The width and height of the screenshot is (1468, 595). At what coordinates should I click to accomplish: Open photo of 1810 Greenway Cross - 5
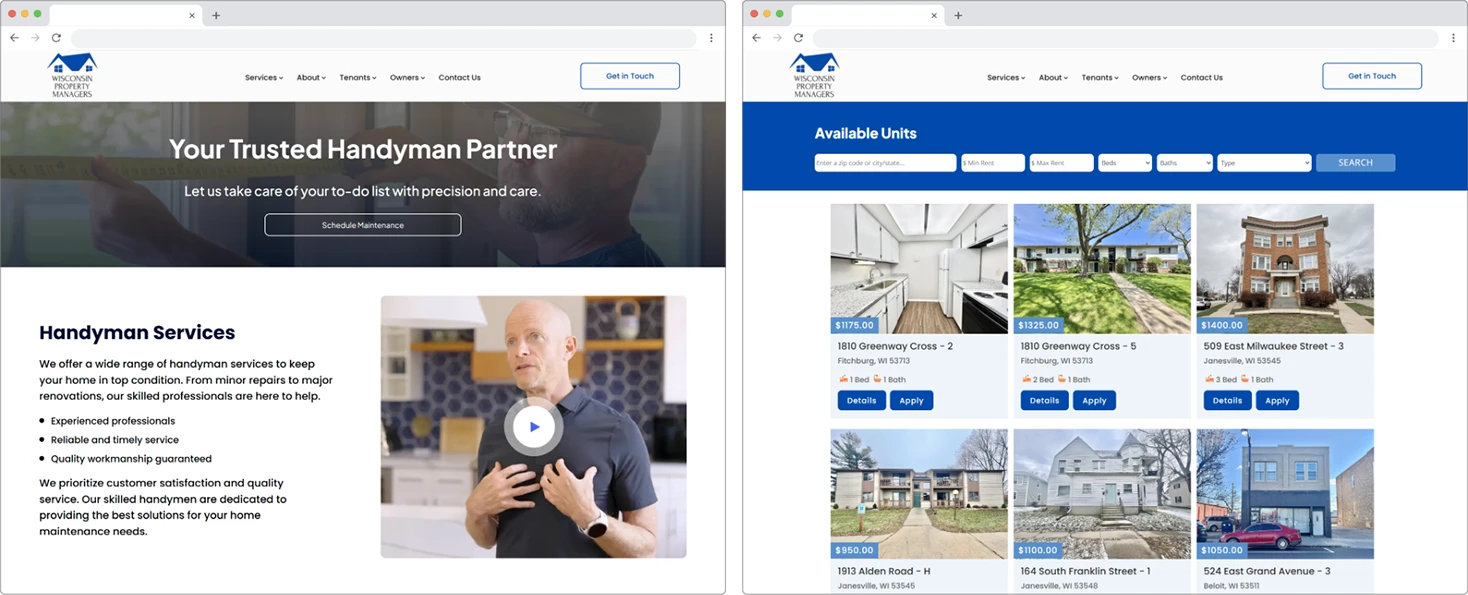pyautogui.click(x=1102, y=268)
